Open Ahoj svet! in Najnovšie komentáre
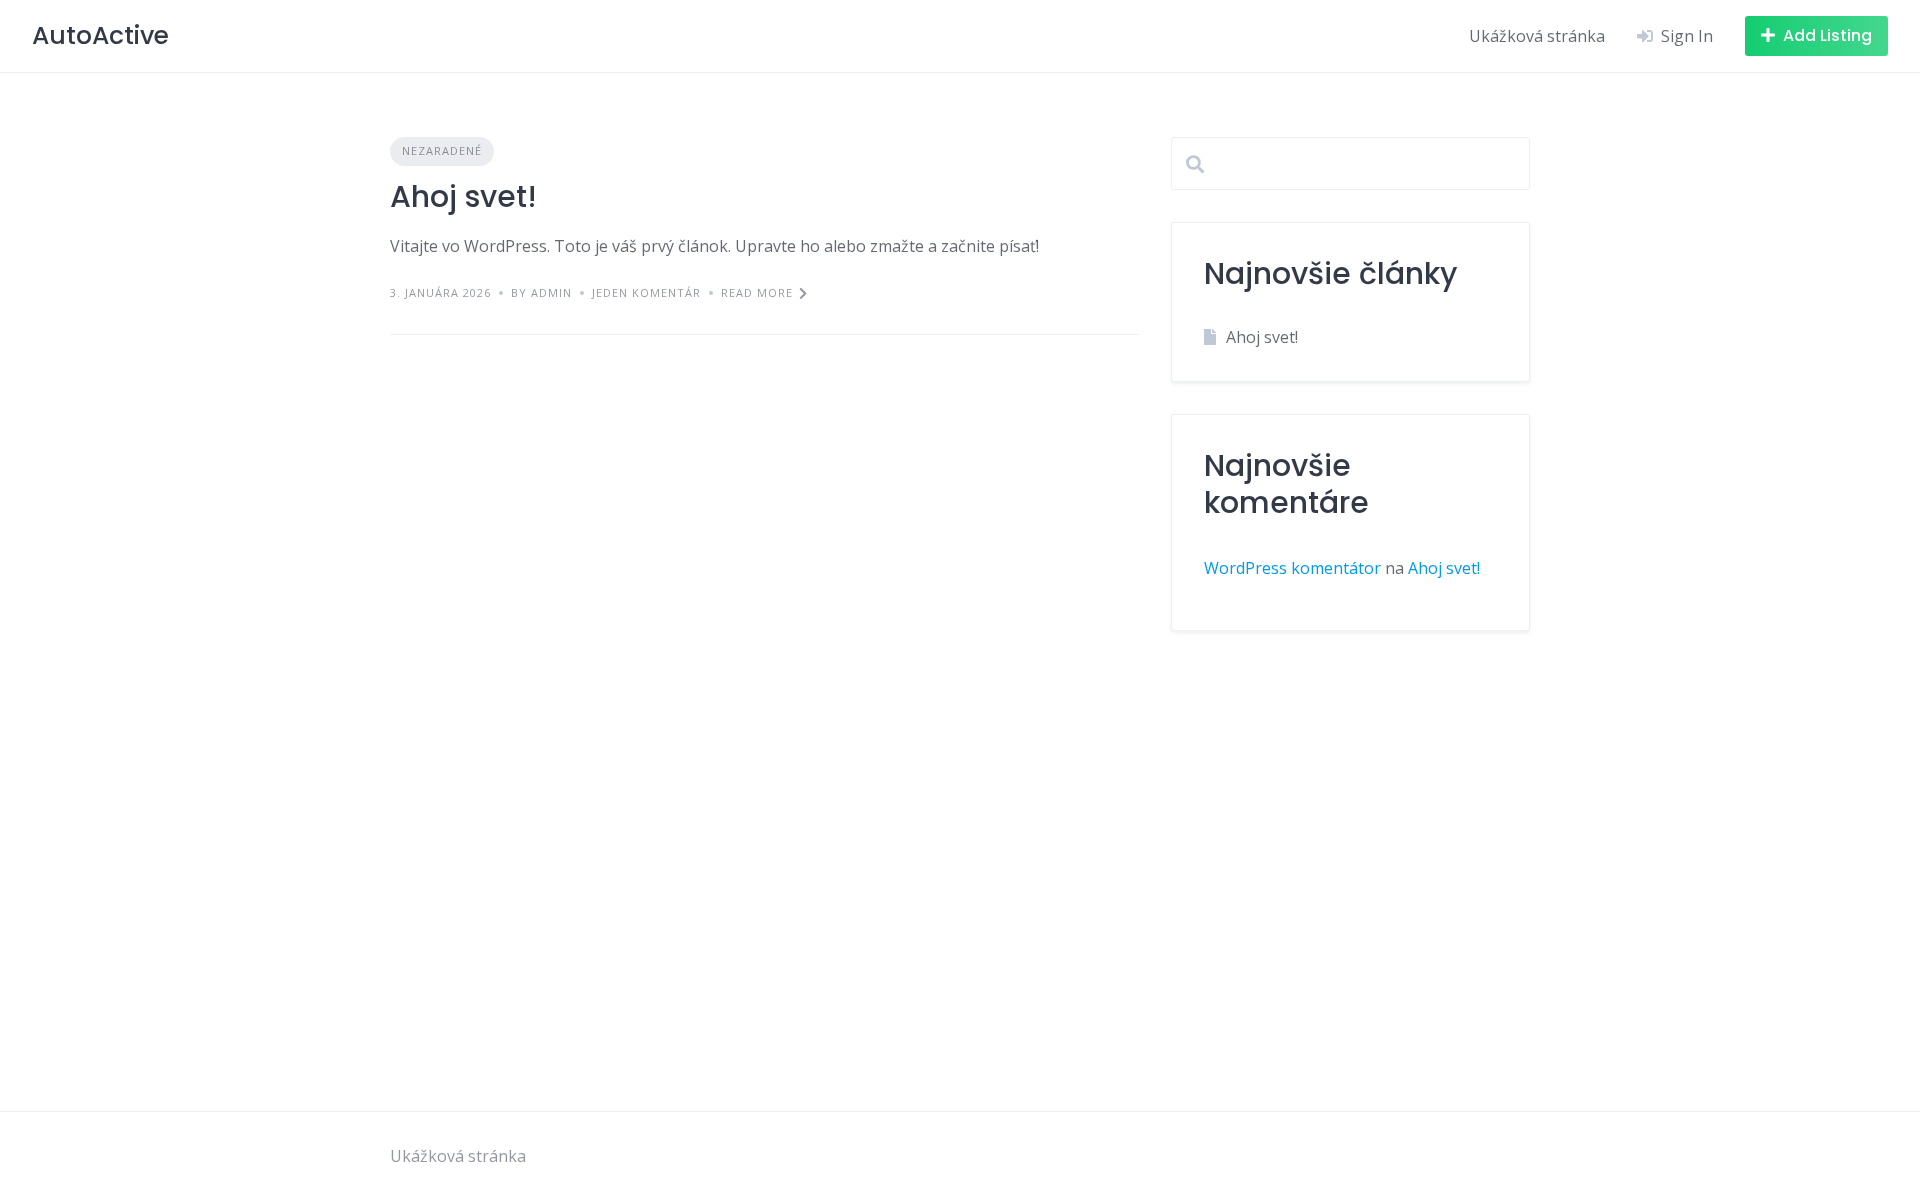 (1443, 568)
